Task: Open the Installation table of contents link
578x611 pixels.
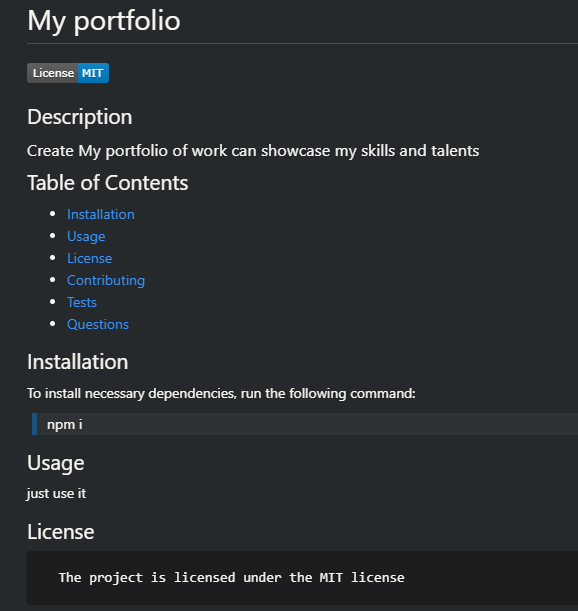Action: [x=101, y=214]
